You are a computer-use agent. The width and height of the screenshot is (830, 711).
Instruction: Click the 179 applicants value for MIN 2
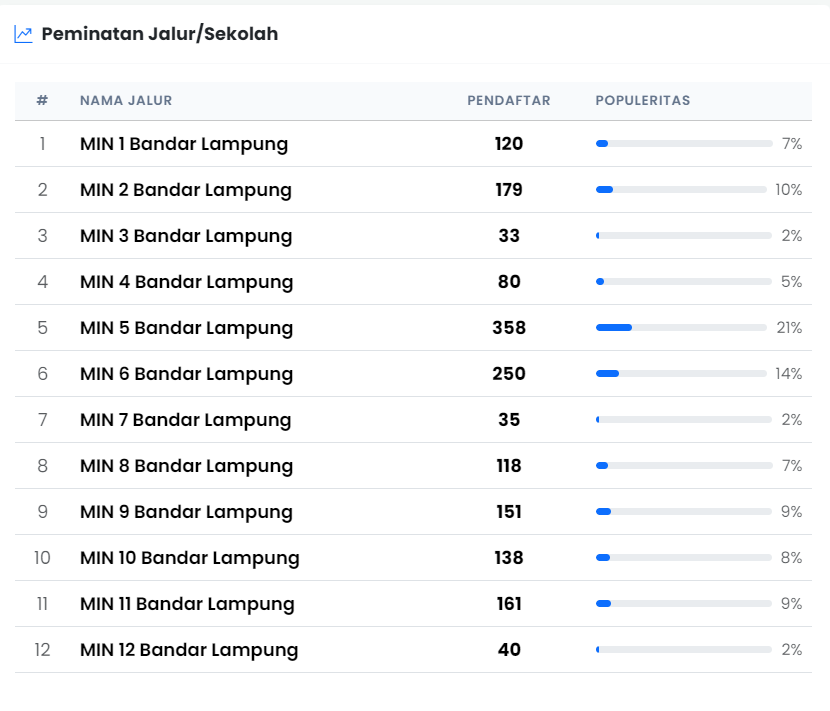[x=508, y=190]
